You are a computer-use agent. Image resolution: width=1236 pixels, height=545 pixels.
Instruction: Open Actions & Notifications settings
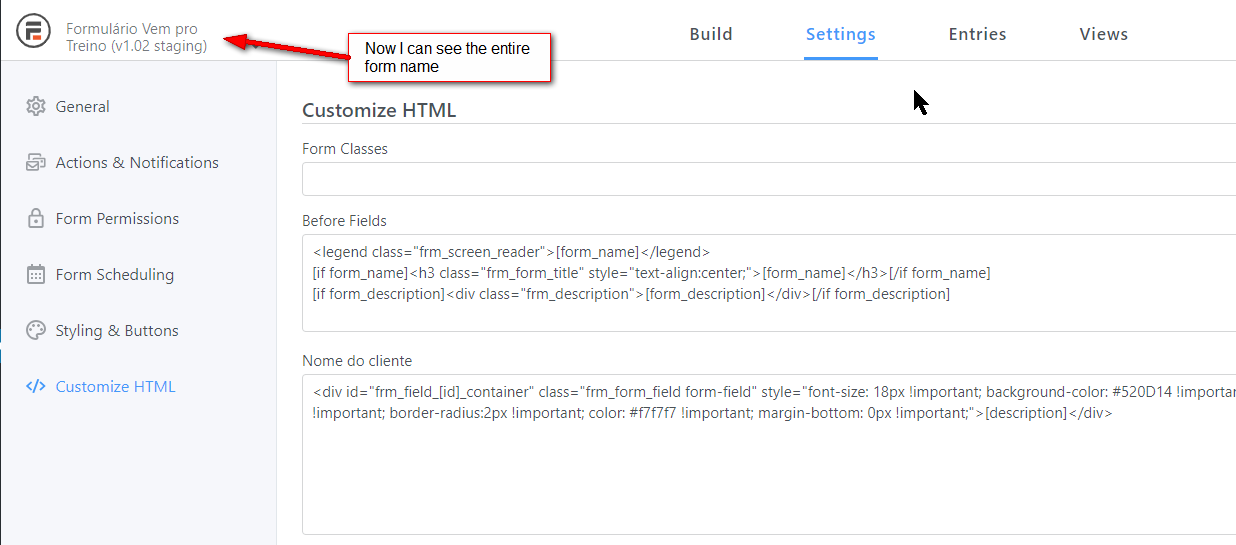(137, 163)
